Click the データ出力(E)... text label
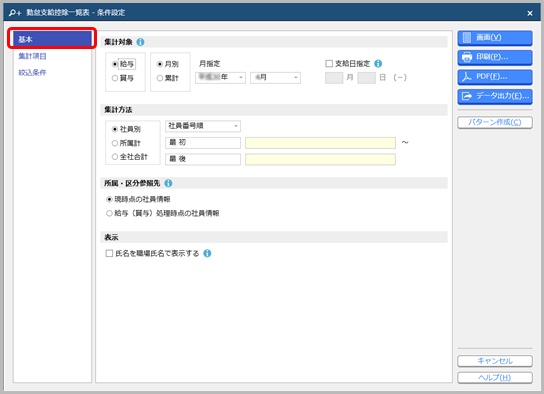This screenshot has width=544, height=394. 503,96
